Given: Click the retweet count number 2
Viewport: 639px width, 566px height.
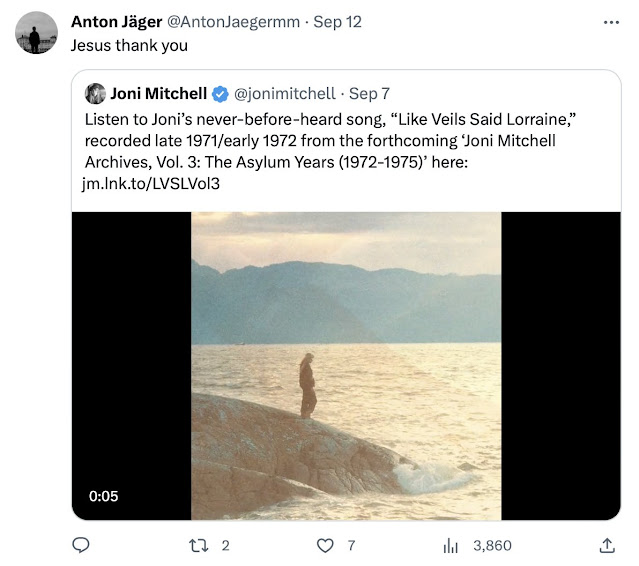Looking at the screenshot, I should [x=225, y=546].
